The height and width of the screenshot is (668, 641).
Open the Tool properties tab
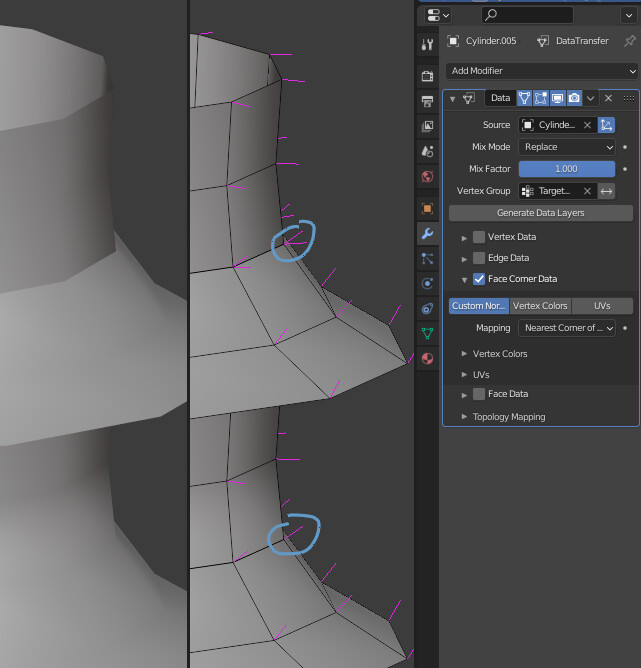[x=427, y=44]
